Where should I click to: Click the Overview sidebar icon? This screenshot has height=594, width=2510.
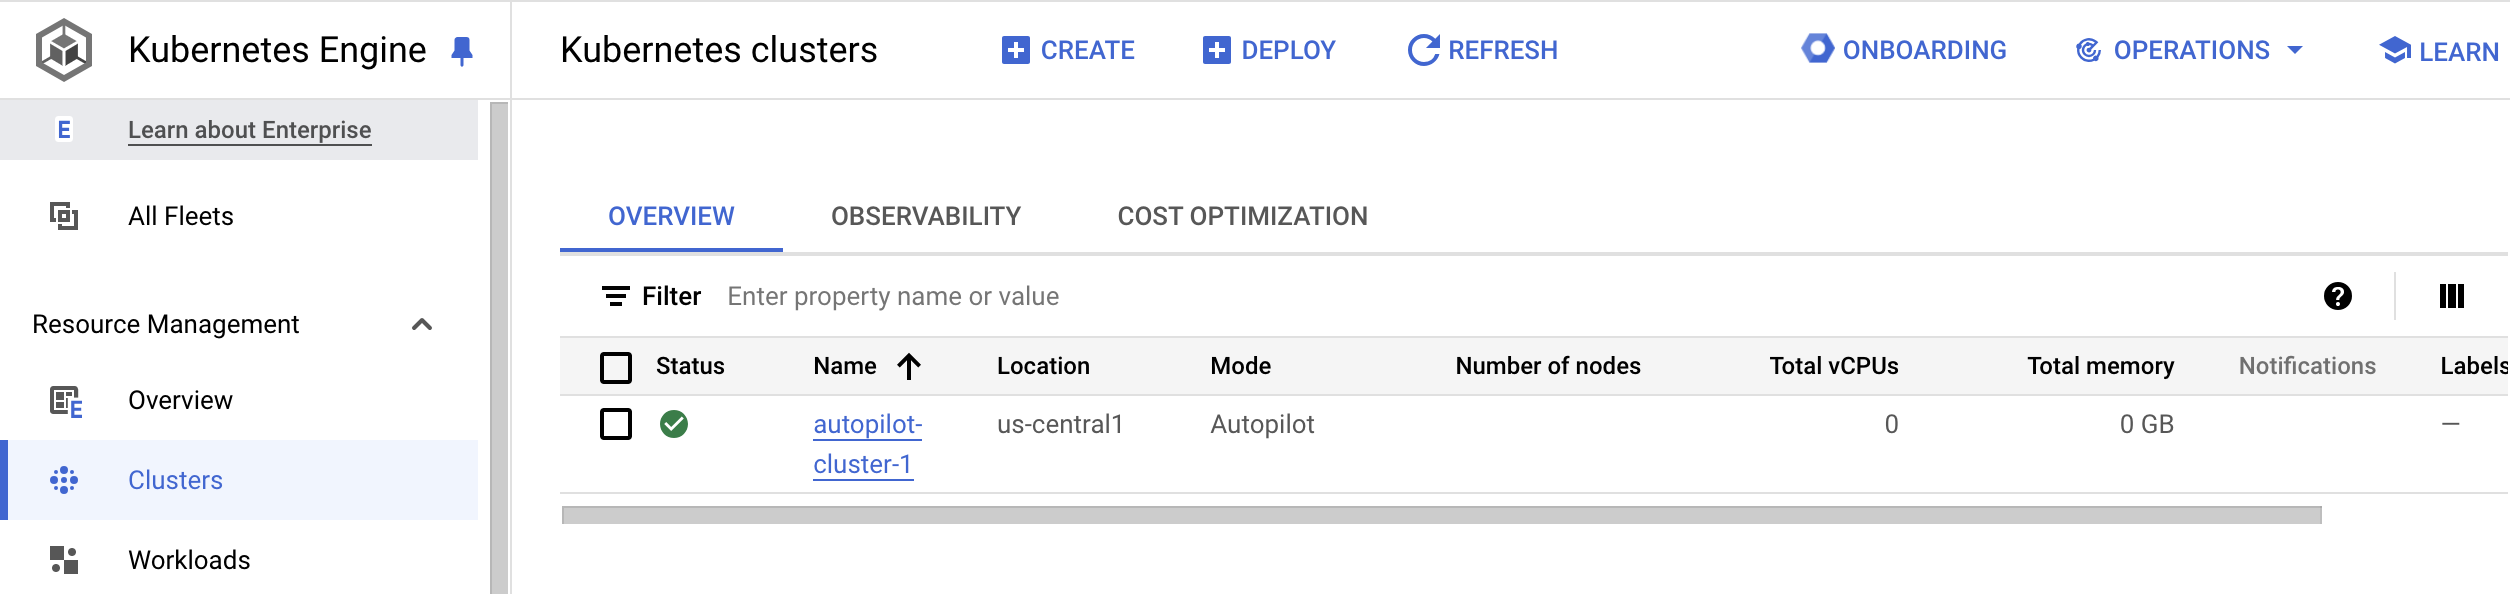tap(66, 401)
